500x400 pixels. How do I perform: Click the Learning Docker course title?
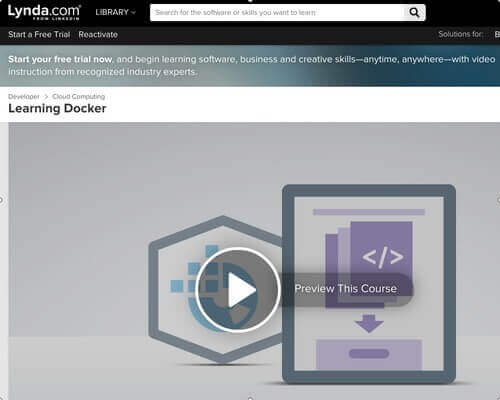point(57,108)
